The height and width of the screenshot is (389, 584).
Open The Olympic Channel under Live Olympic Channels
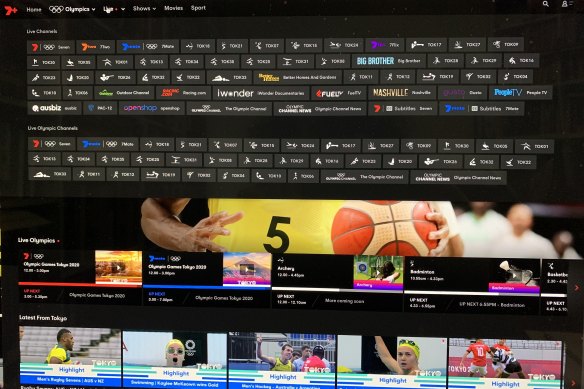click(365, 177)
